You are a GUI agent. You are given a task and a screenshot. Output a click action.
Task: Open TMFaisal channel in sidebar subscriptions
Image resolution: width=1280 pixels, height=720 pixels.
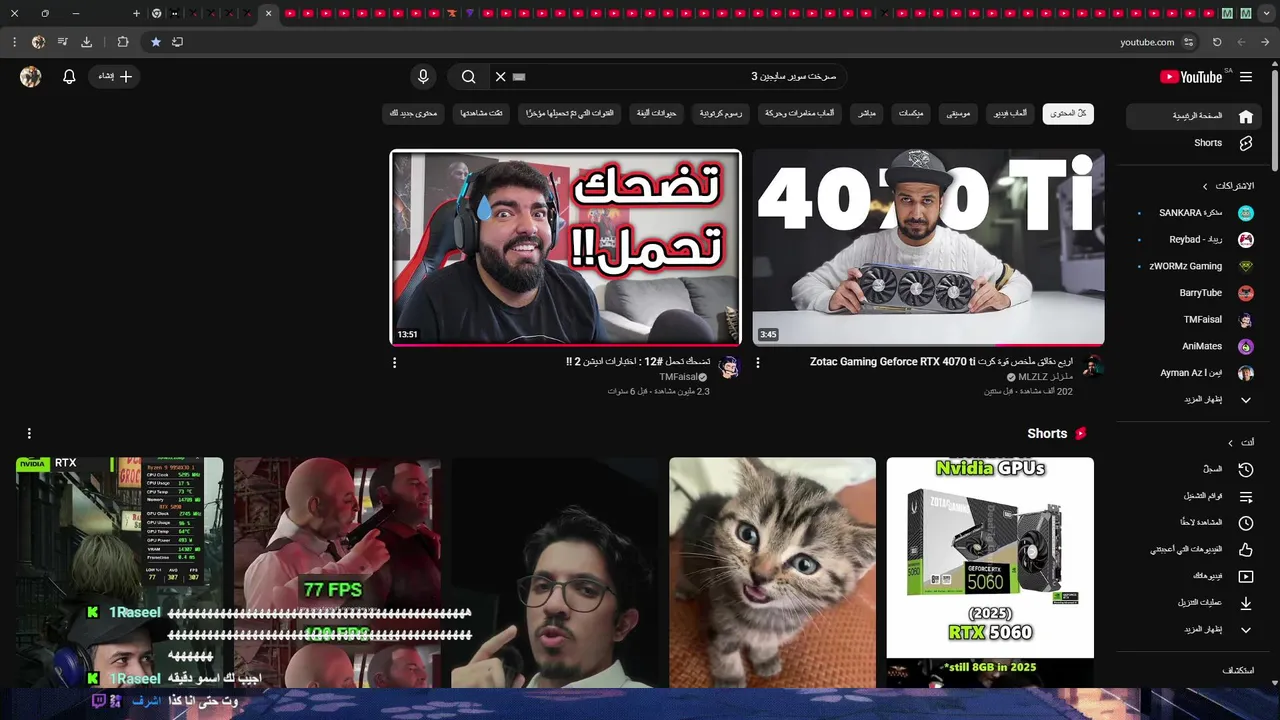pyautogui.click(x=1192, y=320)
